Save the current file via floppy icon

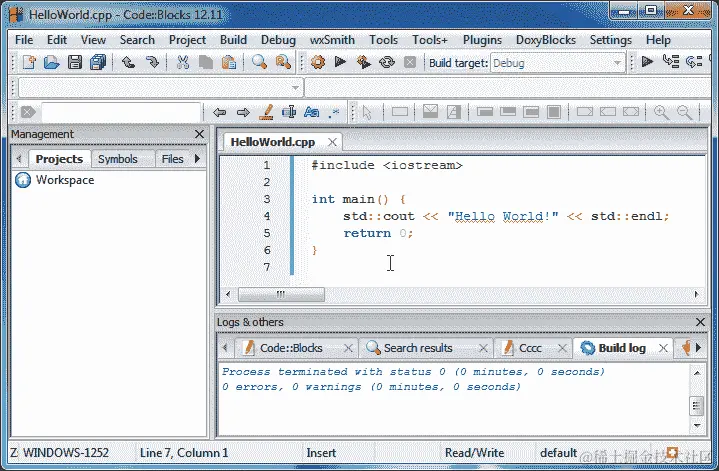[x=75, y=62]
